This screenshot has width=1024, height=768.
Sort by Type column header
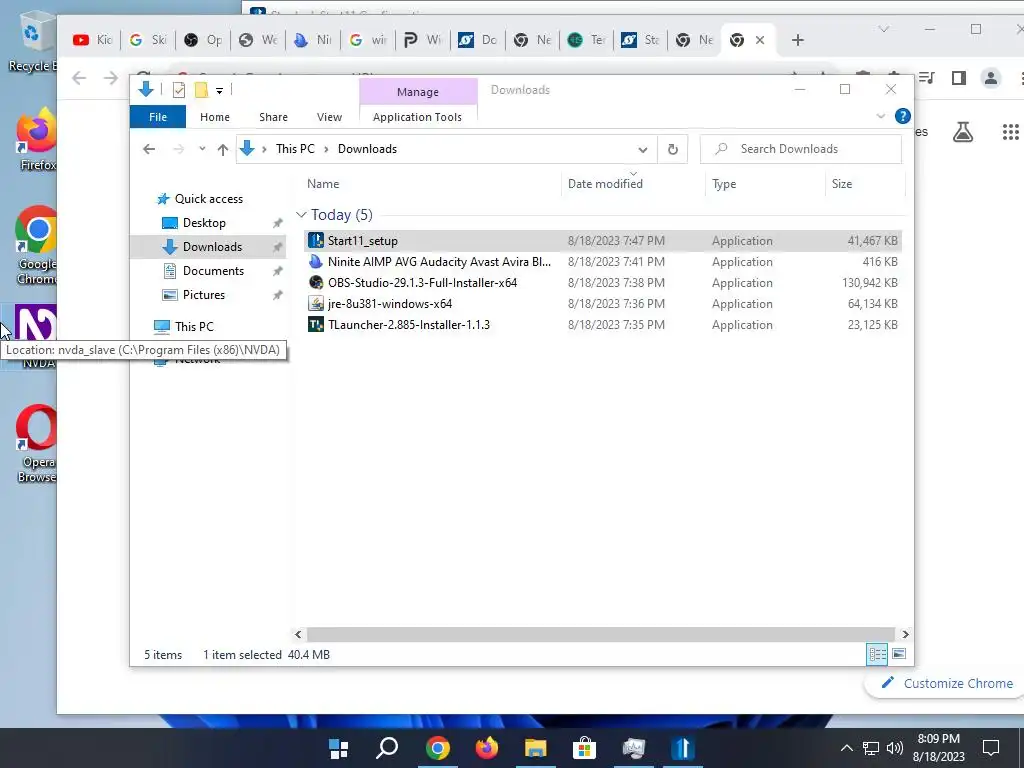[765, 184]
